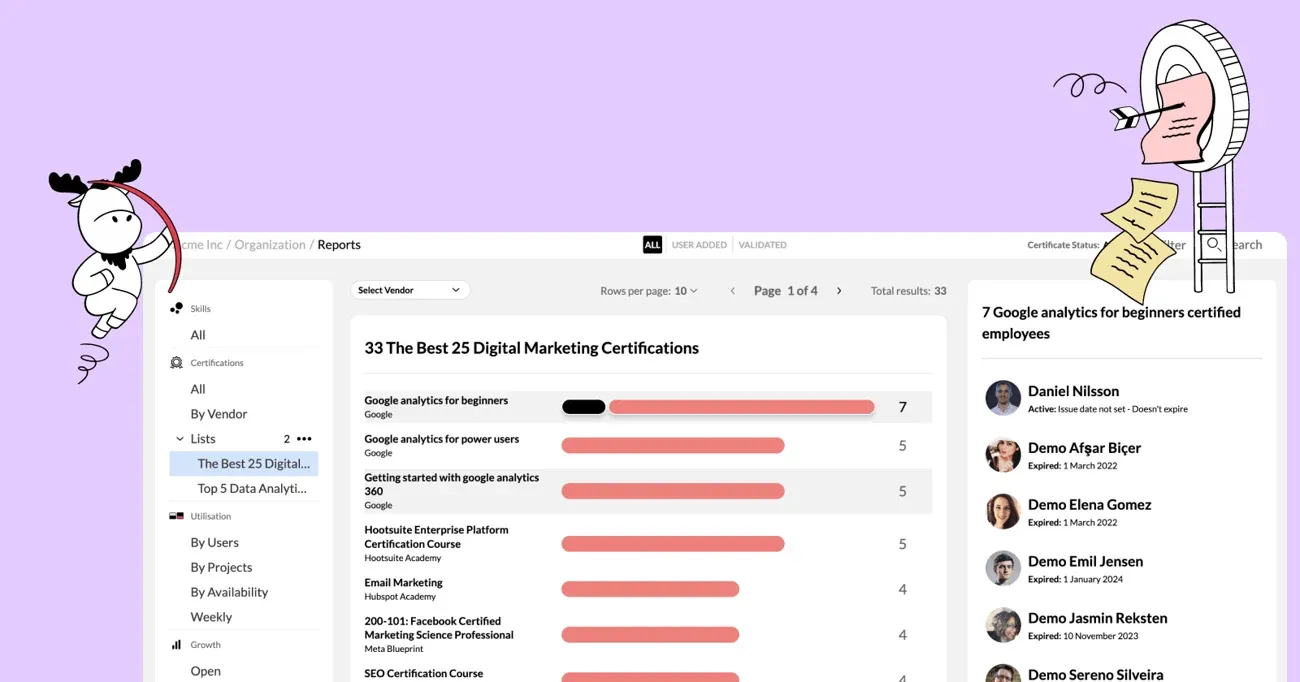This screenshot has height=682, width=1300.
Task: Open the Top 5 Data Analytics list
Action: [x=252, y=489]
